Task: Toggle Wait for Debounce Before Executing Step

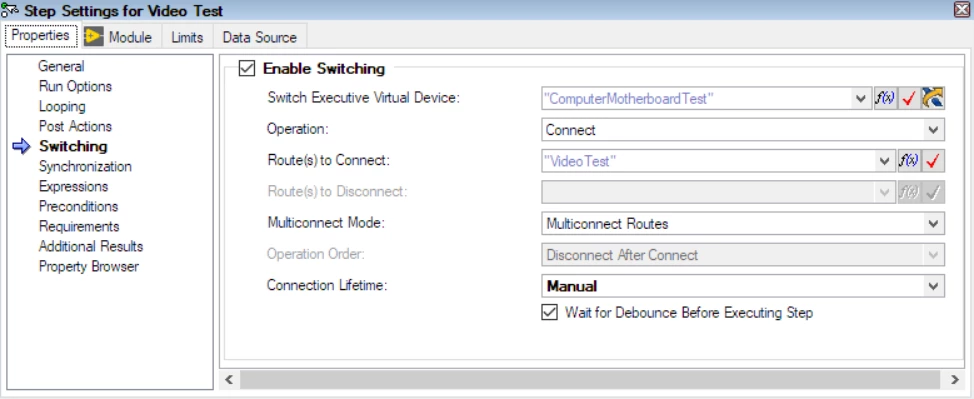Action: [x=549, y=312]
